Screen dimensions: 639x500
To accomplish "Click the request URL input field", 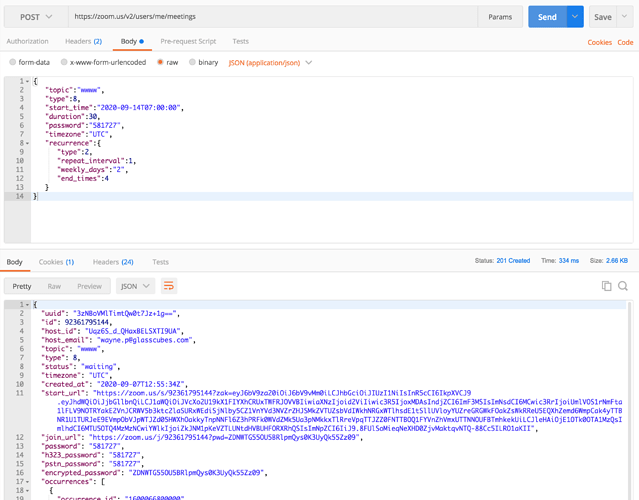I will pyautogui.click(x=273, y=17).
